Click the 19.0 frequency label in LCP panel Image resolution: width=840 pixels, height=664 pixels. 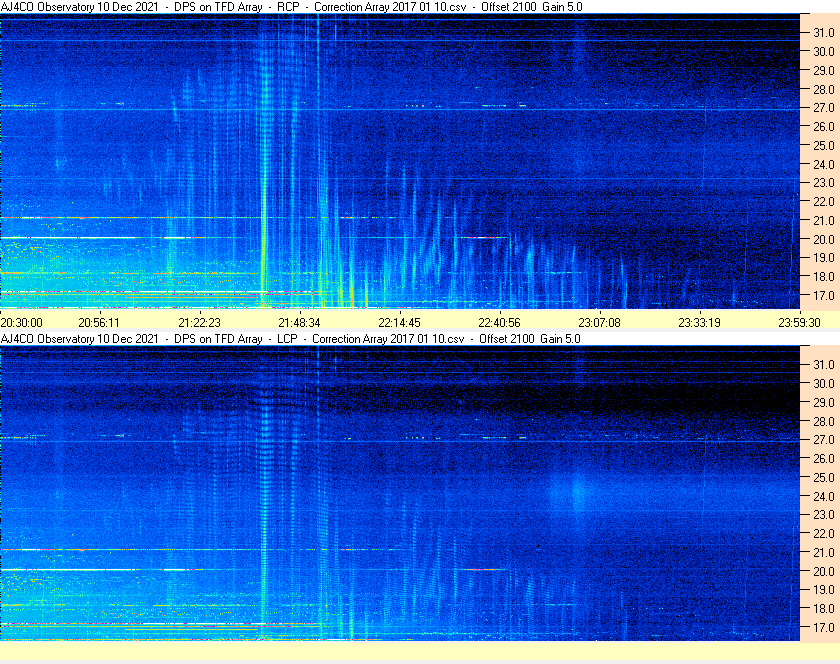(x=824, y=590)
